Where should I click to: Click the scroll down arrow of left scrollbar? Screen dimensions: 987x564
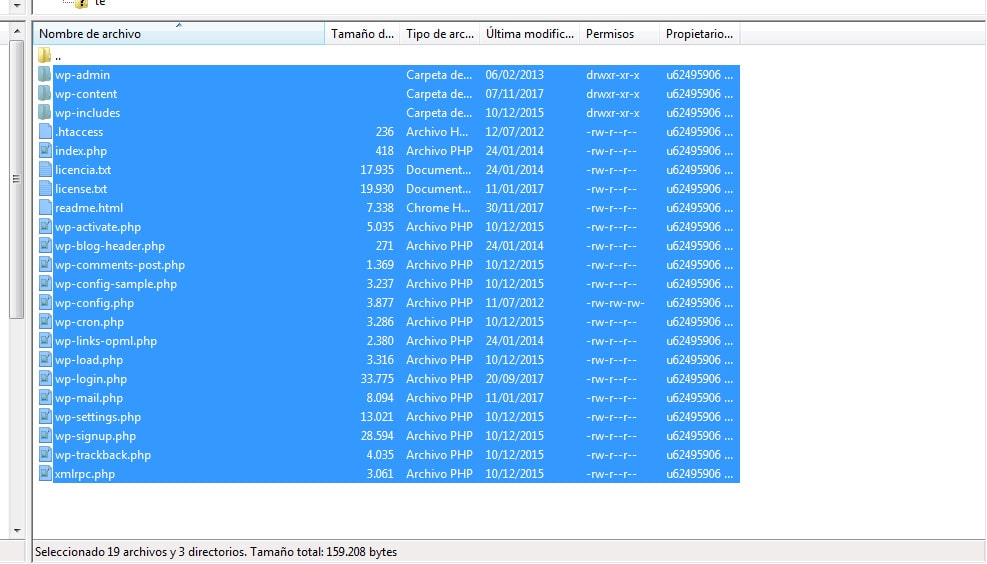click(15, 530)
